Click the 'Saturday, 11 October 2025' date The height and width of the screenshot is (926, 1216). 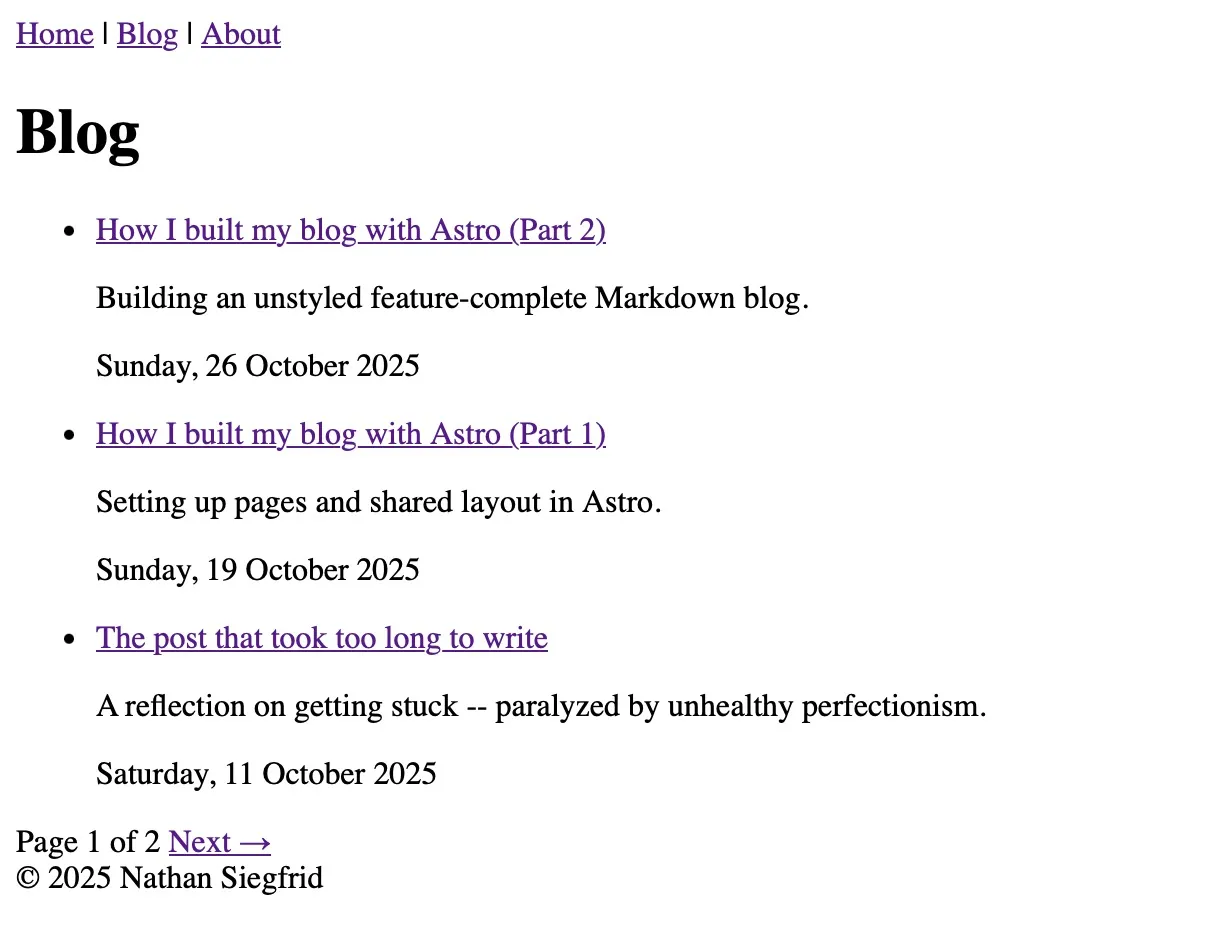click(266, 774)
